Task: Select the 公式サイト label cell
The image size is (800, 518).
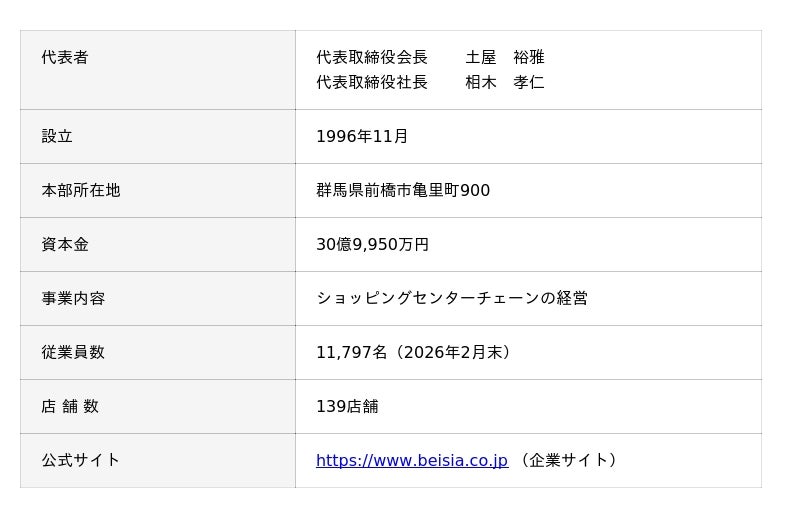Action: pyautogui.click(x=158, y=461)
